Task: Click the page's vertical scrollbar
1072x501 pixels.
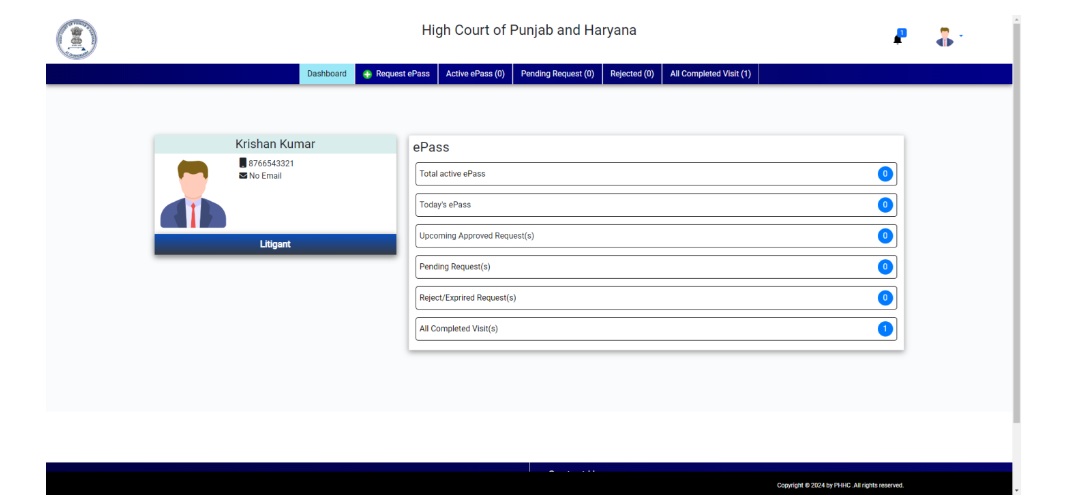Action: pos(1017,220)
